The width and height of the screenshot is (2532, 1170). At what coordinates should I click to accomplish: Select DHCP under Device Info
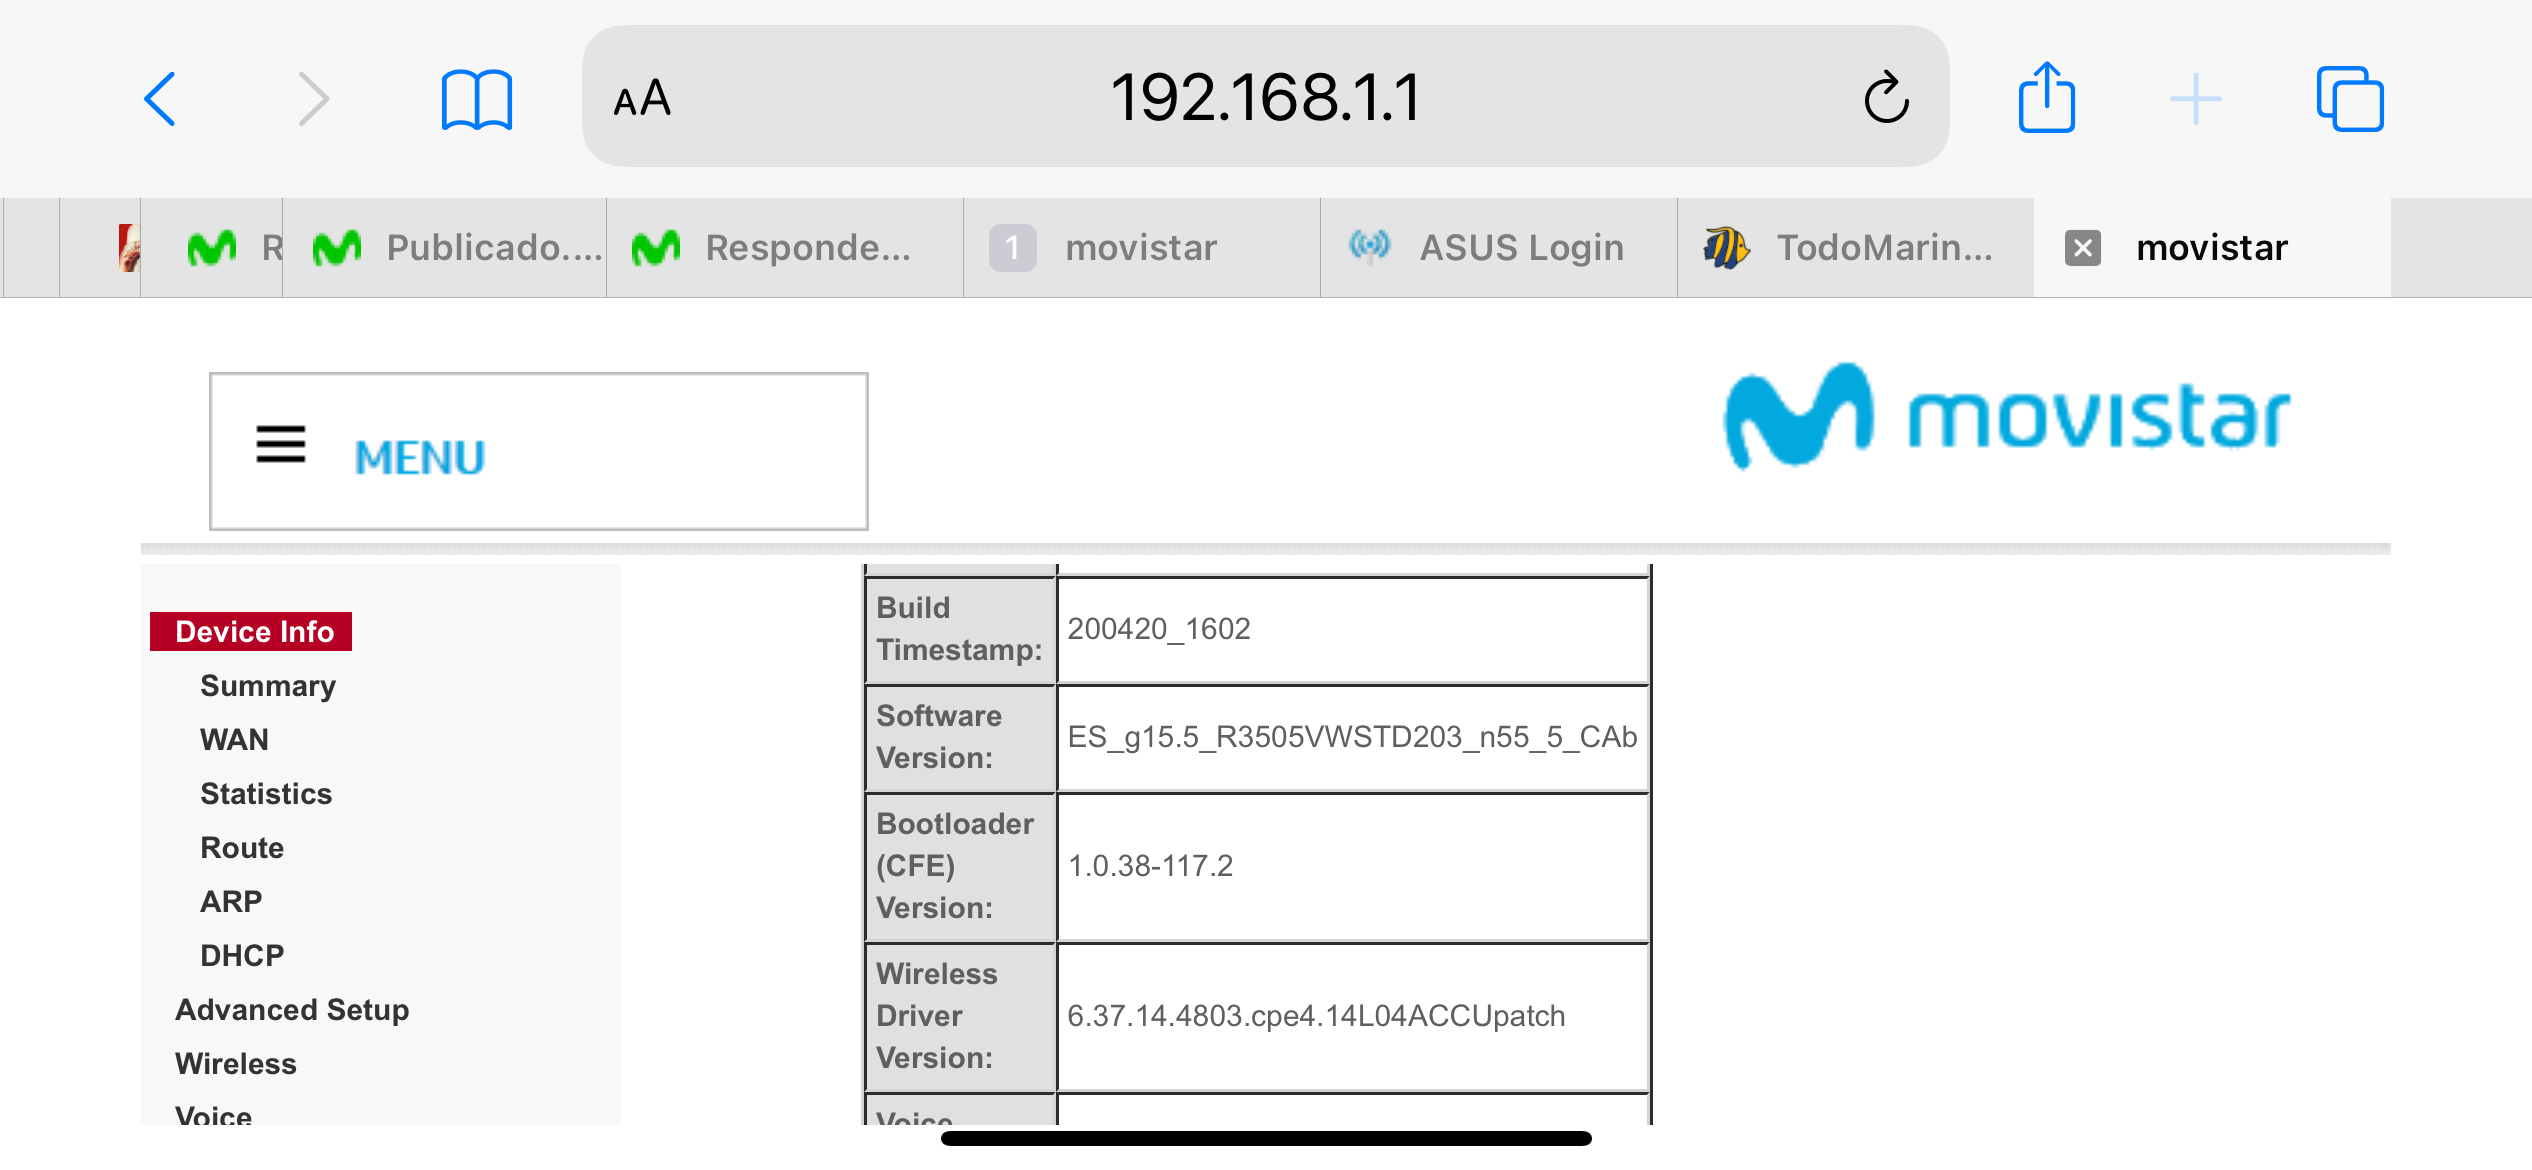point(242,955)
